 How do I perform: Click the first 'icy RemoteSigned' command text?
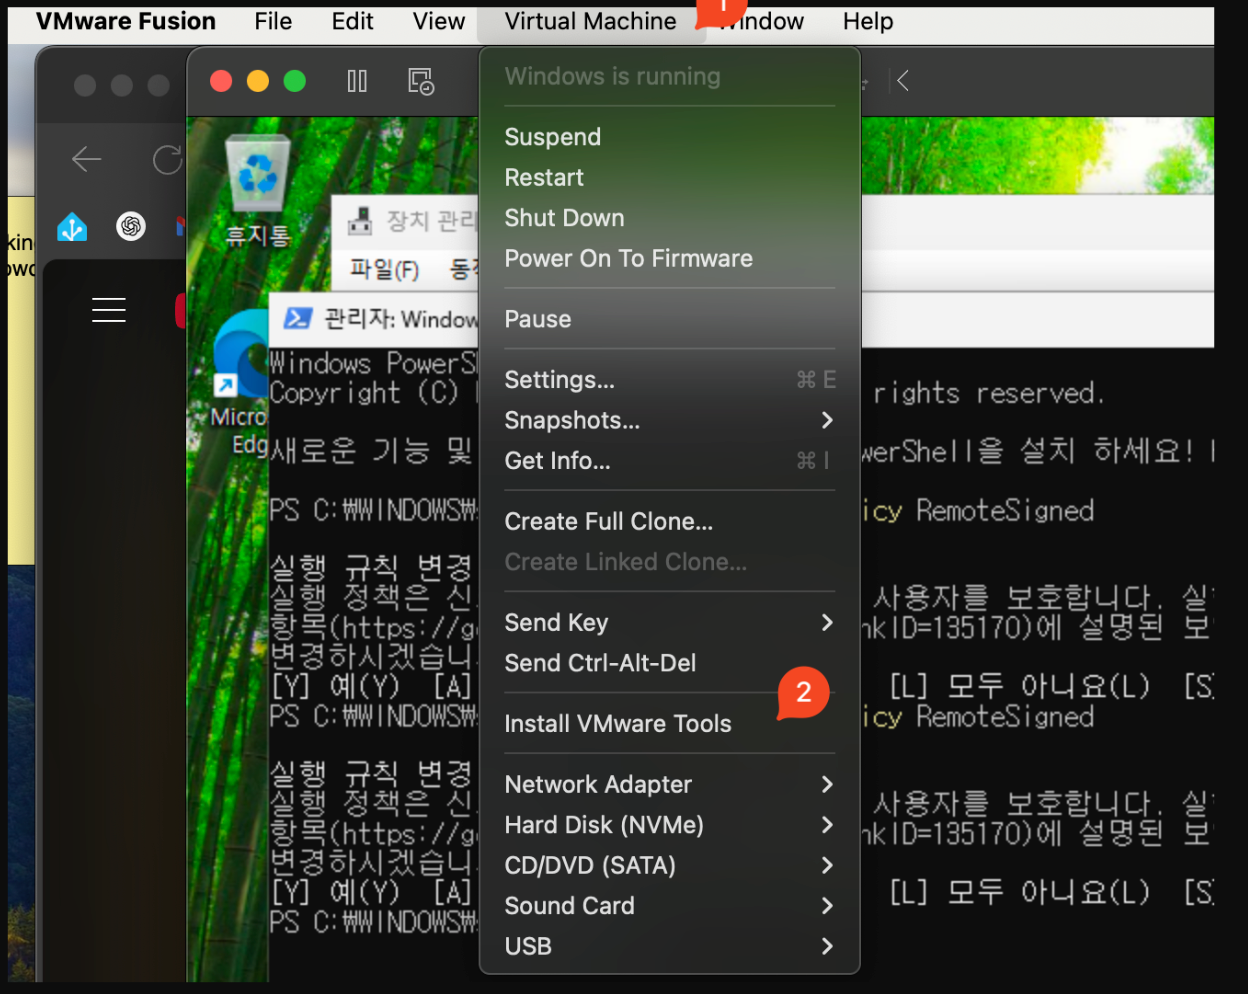[978, 511]
